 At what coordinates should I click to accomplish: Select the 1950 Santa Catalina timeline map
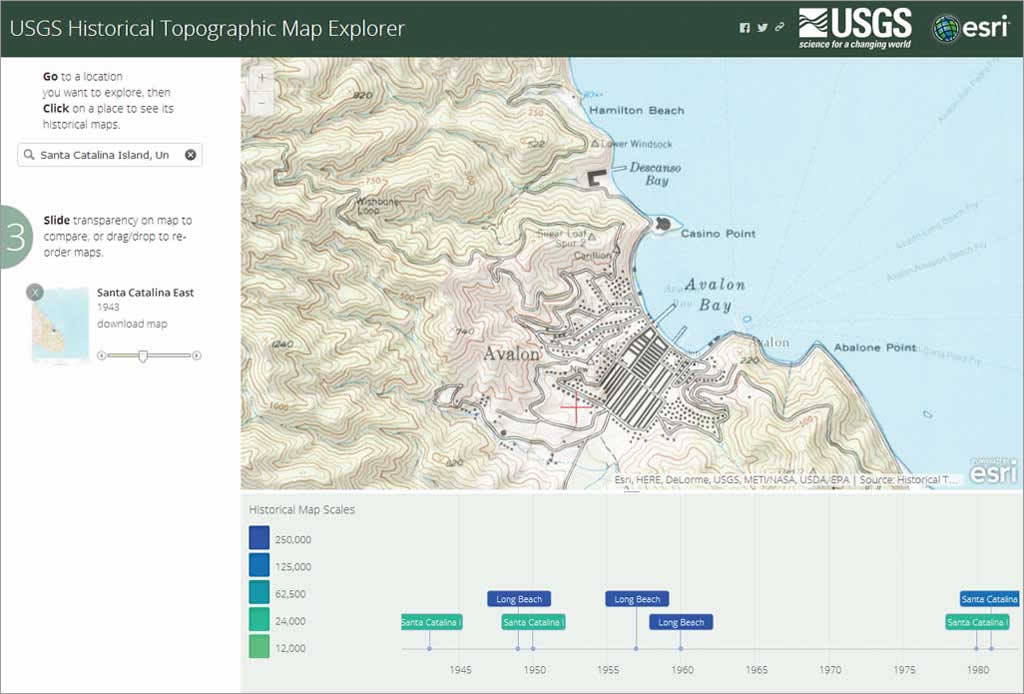pos(533,622)
